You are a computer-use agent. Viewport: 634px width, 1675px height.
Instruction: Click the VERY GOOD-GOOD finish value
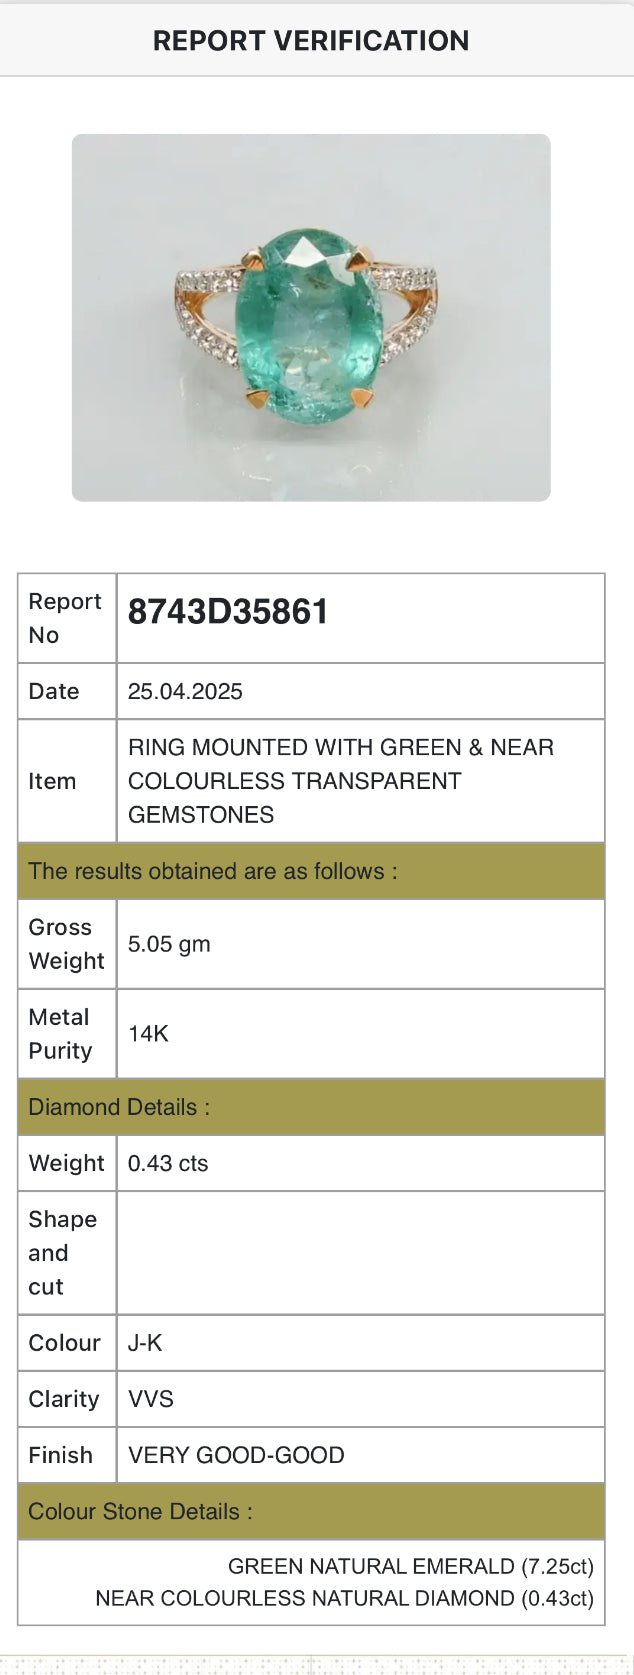(x=236, y=1455)
